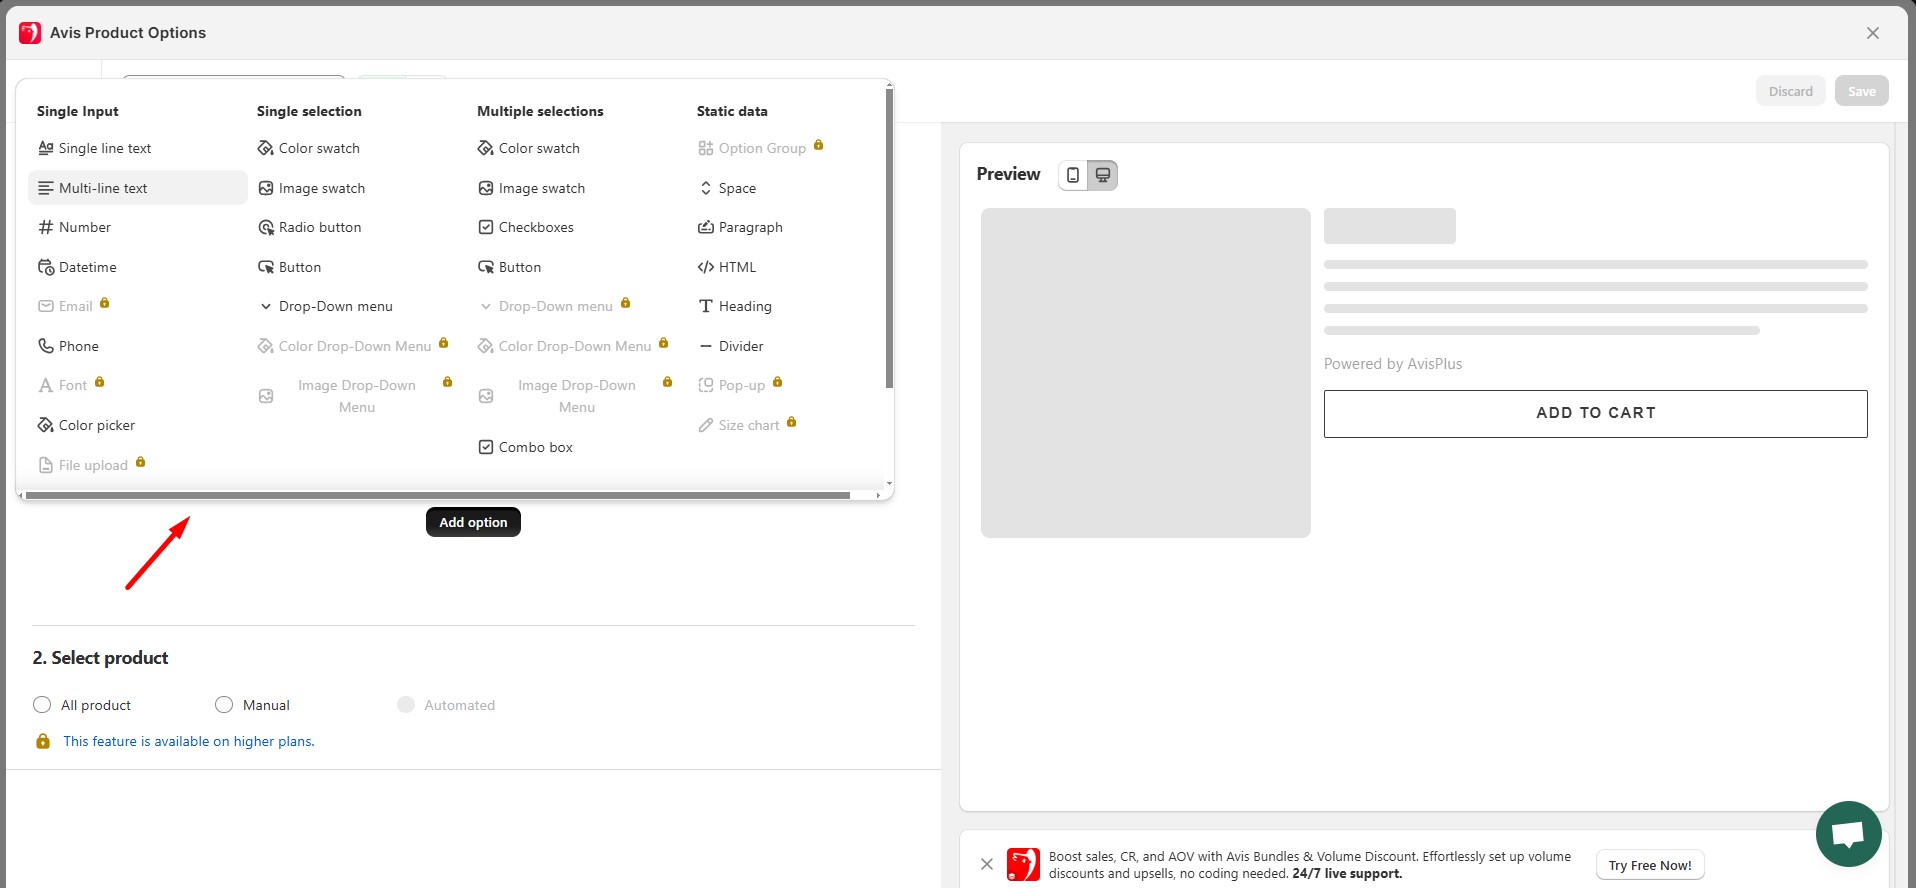The width and height of the screenshot is (1916, 888).
Task: Click the option menu's horizontal scrollbar
Action: (x=437, y=495)
